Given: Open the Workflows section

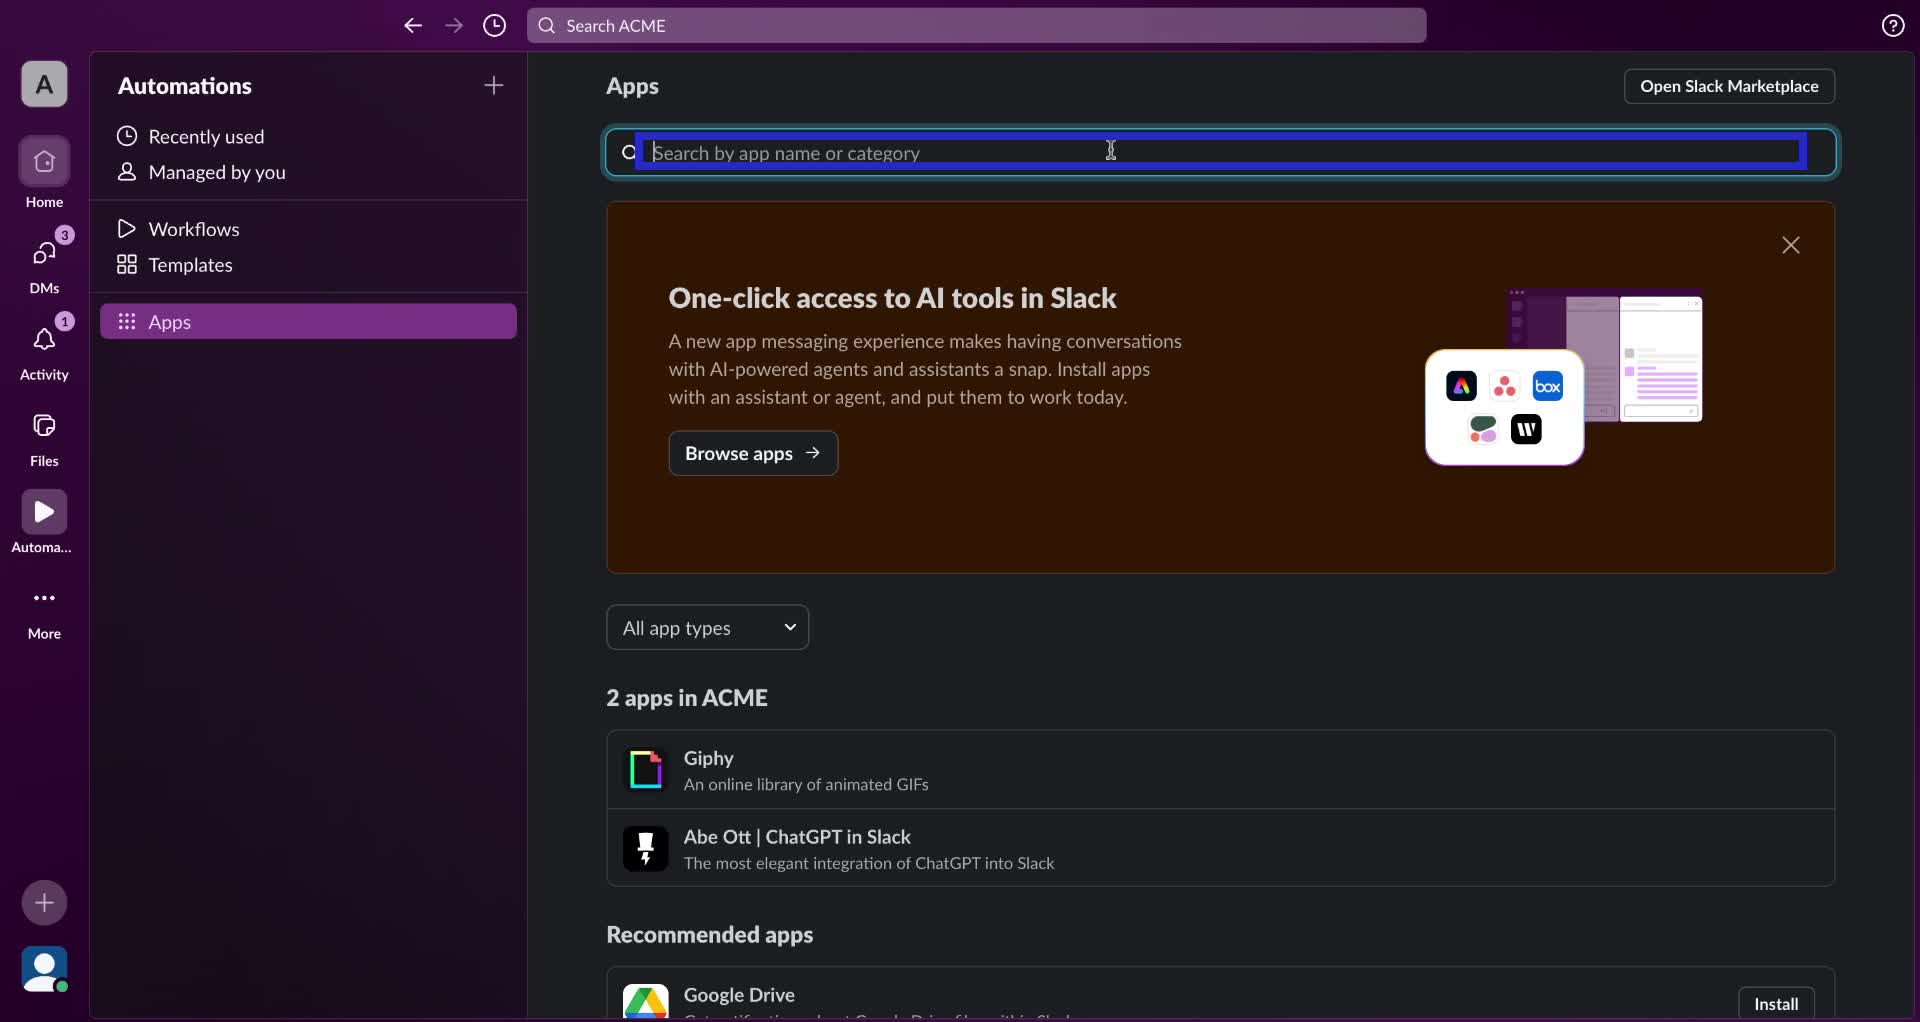Looking at the screenshot, I should [195, 229].
